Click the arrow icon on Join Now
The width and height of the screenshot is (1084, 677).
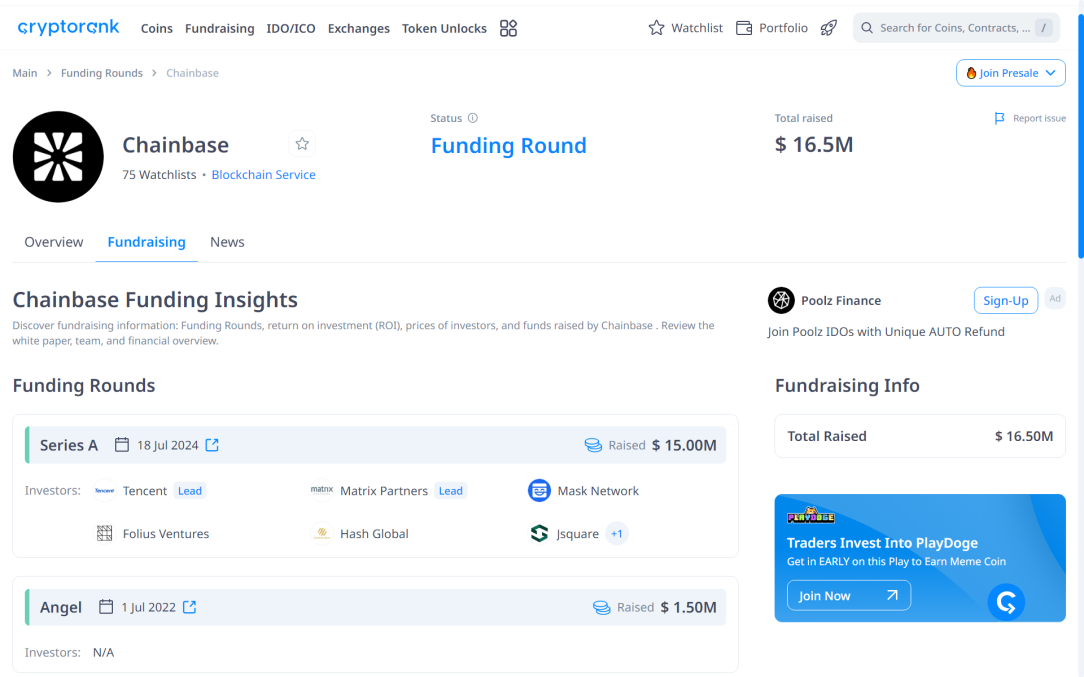pyautogui.click(x=893, y=595)
